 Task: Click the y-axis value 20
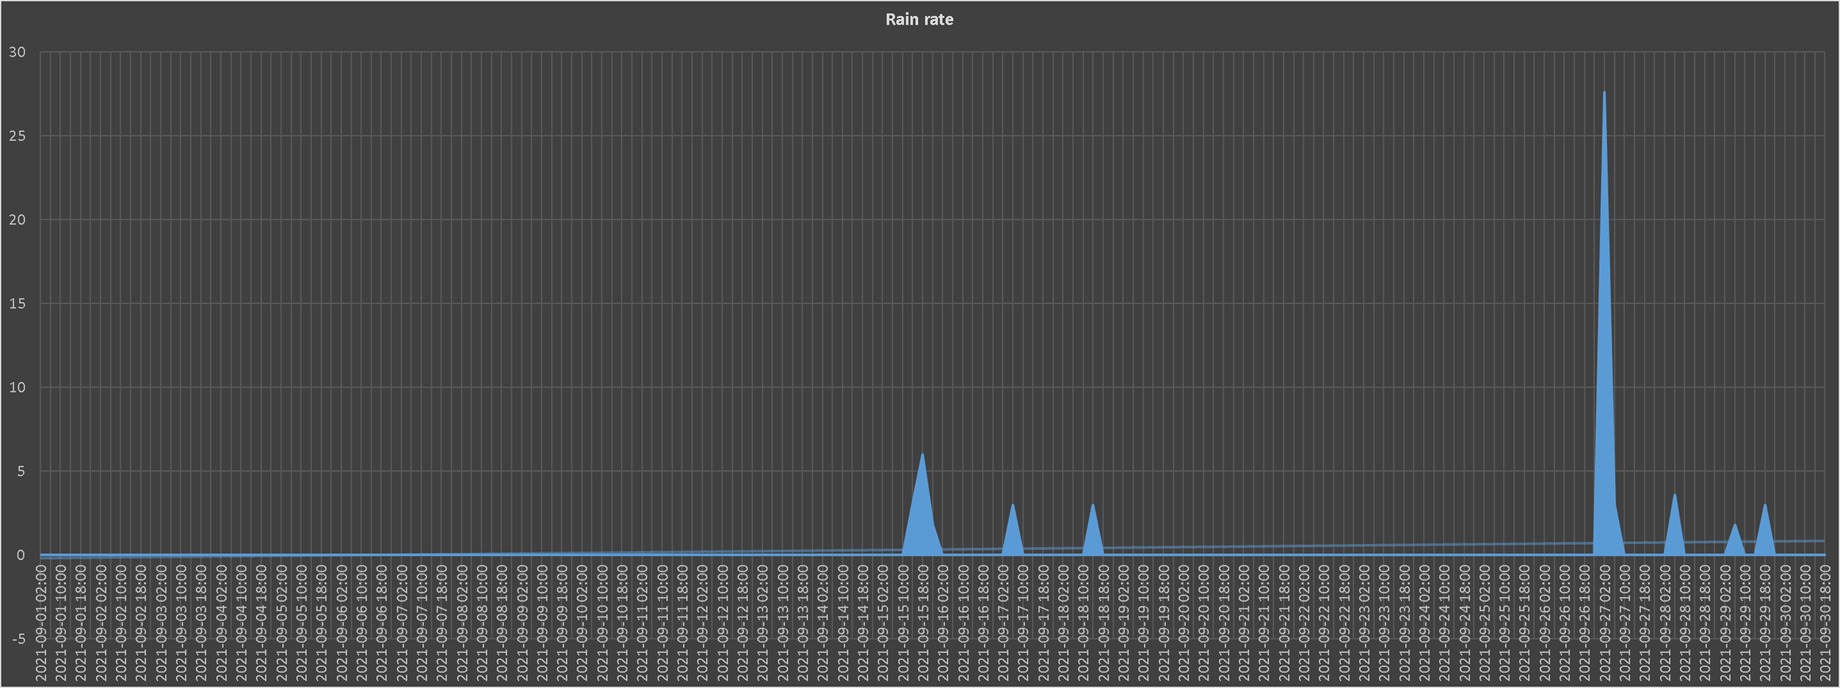tap(17, 220)
